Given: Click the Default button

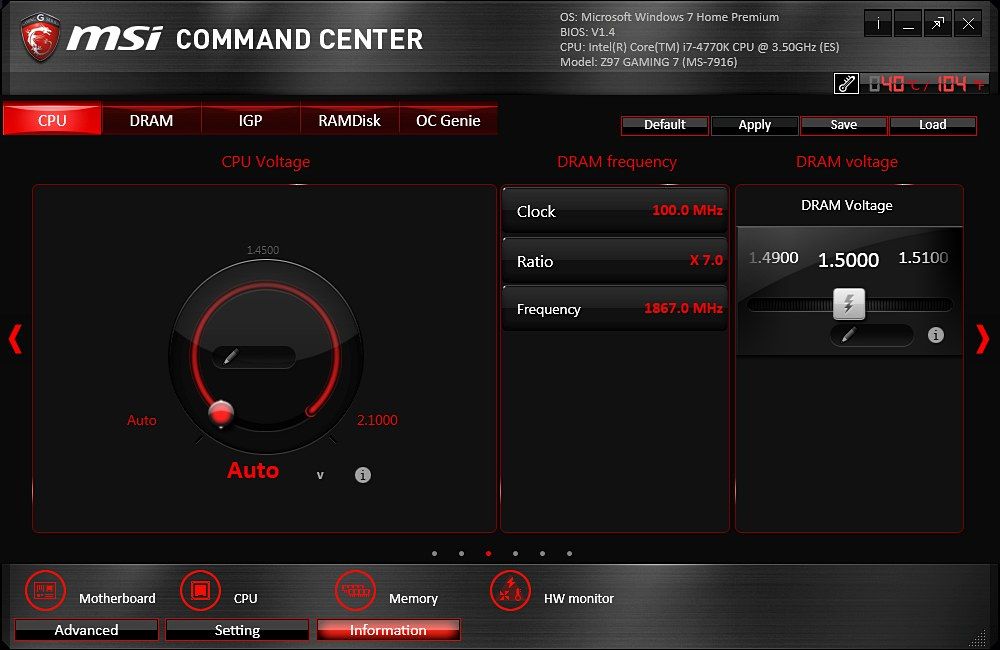Looking at the screenshot, I should click(x=665, y=125).
